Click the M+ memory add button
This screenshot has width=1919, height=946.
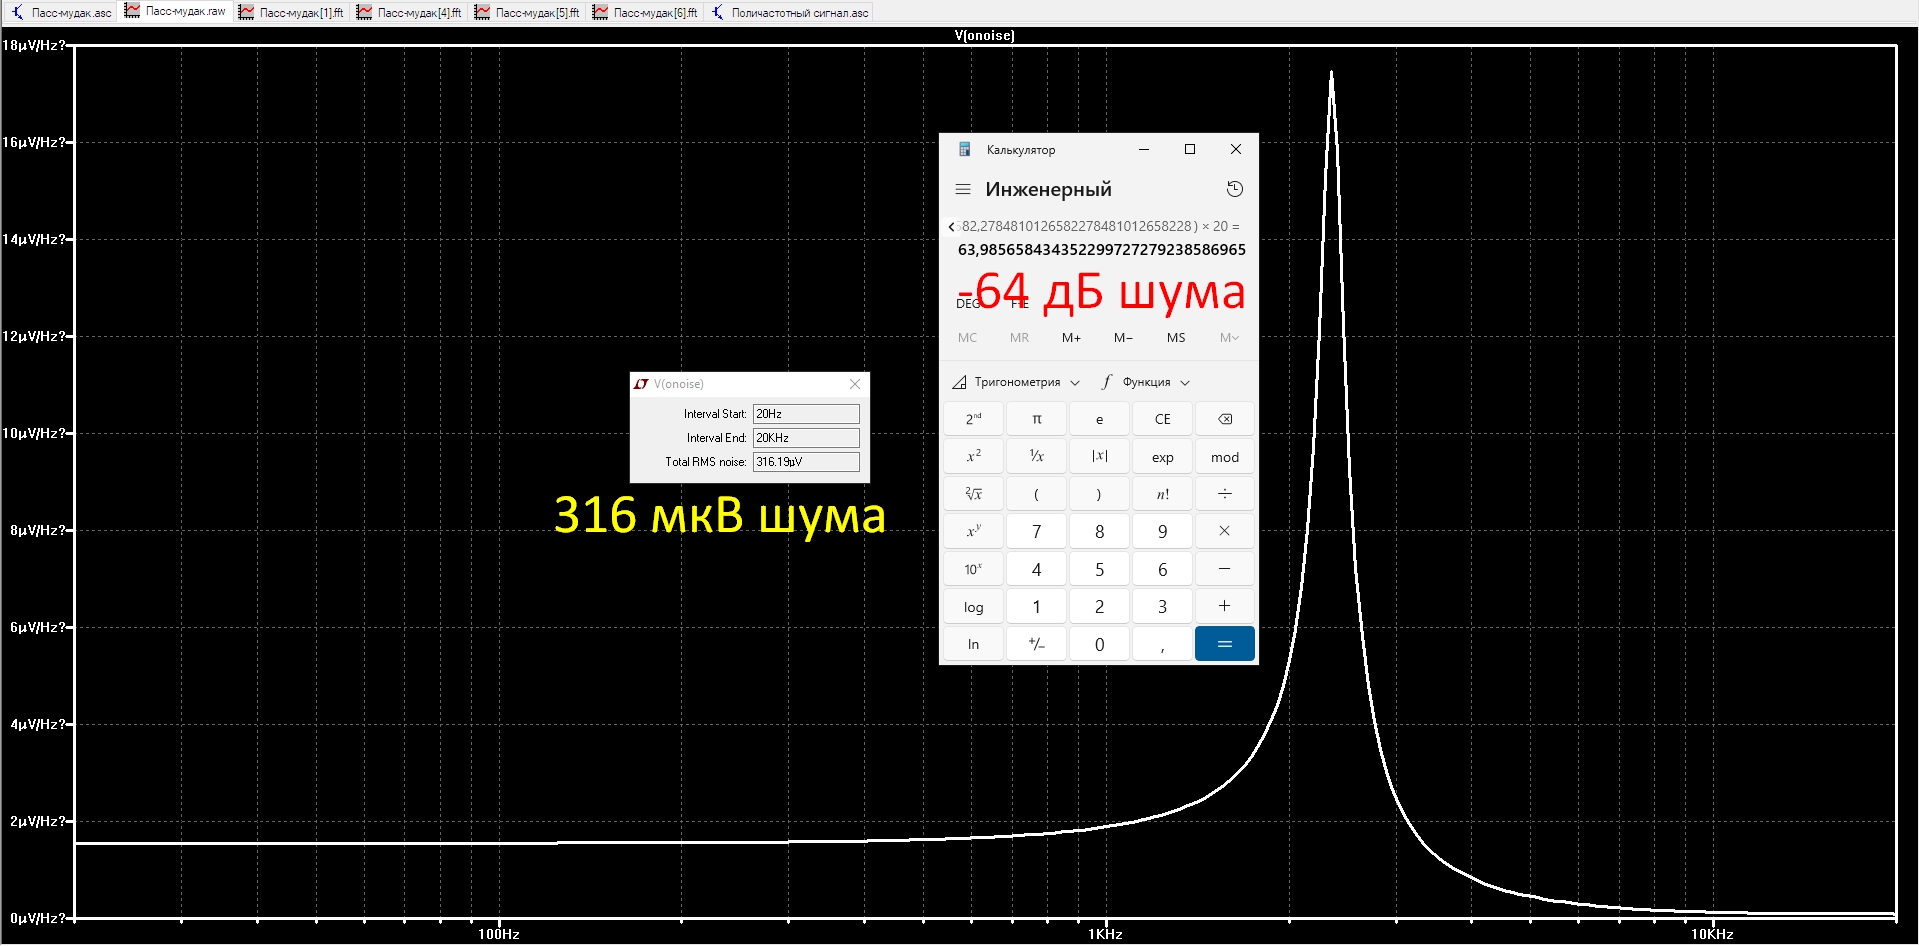(1071, 338)
